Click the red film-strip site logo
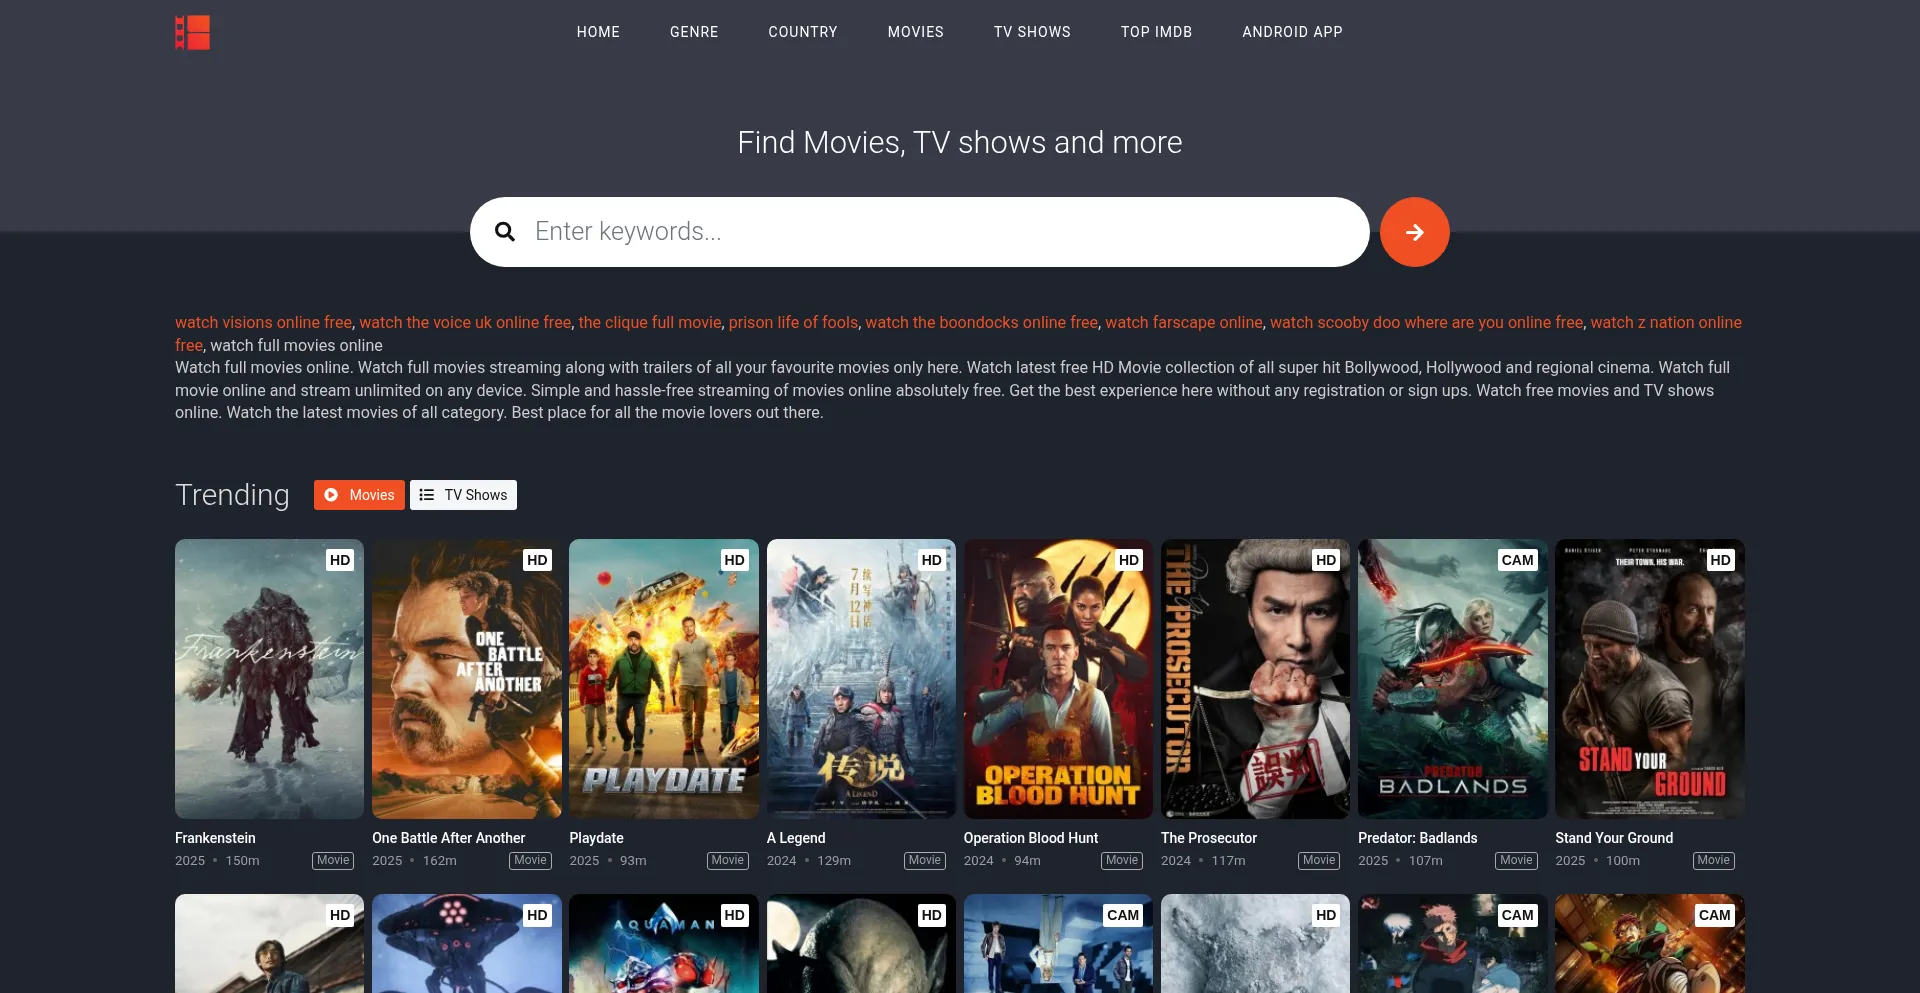Image resolution: width=1920 pixels, height=993 pixels. point(192,32)
